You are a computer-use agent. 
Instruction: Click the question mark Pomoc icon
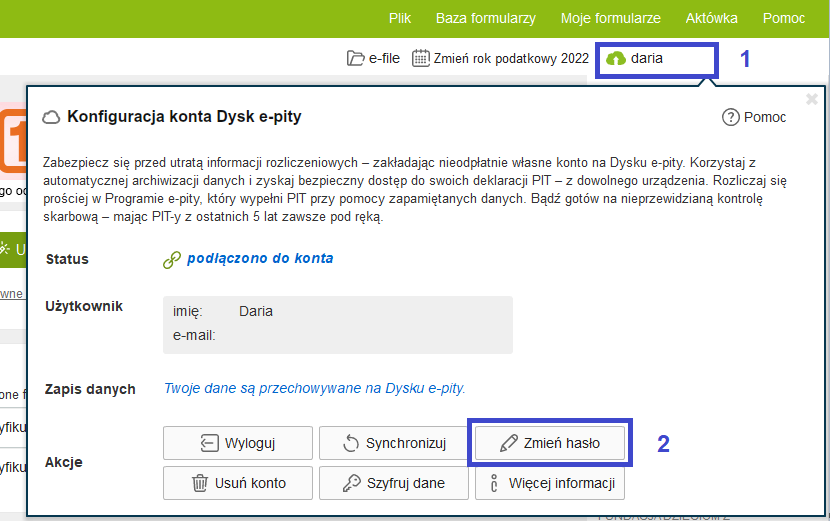point(730,117)
